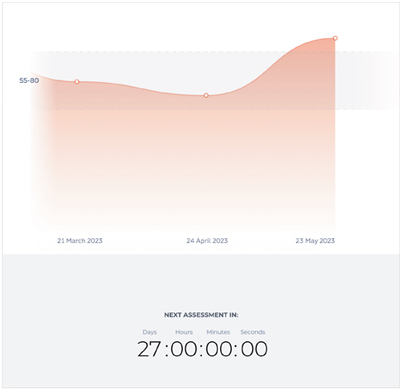400x389 pixels.
Task: Select the 24 April 2023 date label
Action: pos(207,241)
